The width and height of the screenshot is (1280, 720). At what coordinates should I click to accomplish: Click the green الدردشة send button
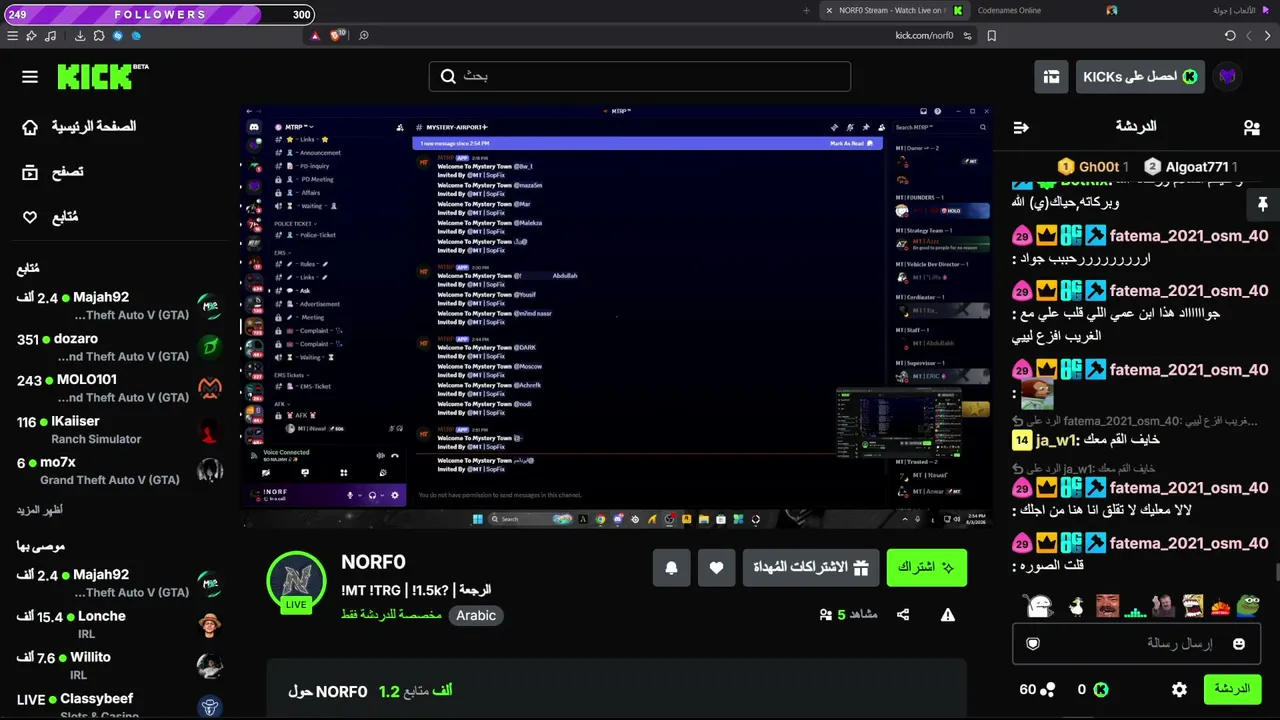1232,689
